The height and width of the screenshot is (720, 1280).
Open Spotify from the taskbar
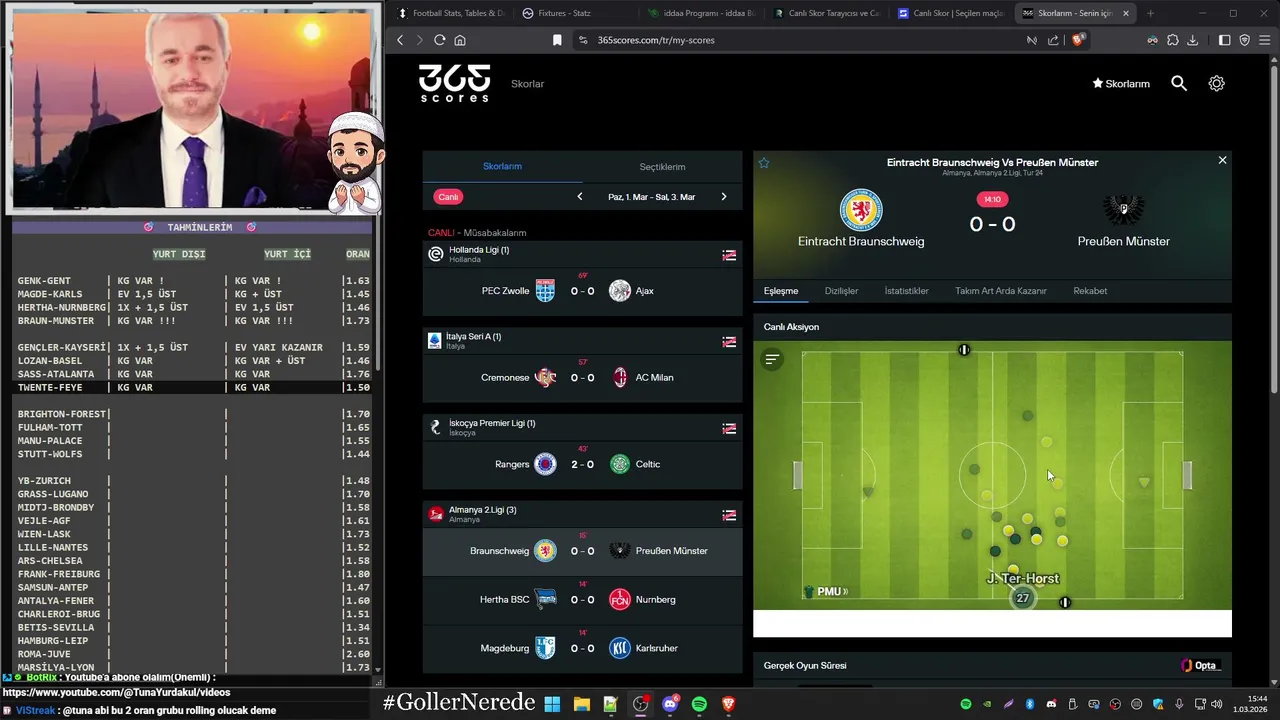[699, 704]
